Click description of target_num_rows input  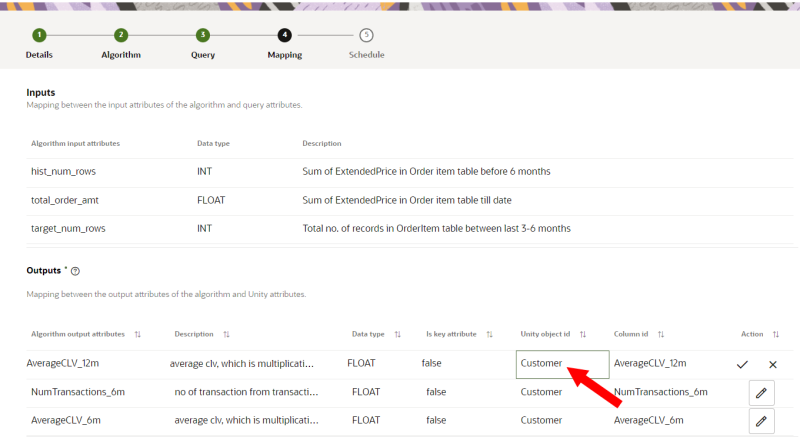437,229
